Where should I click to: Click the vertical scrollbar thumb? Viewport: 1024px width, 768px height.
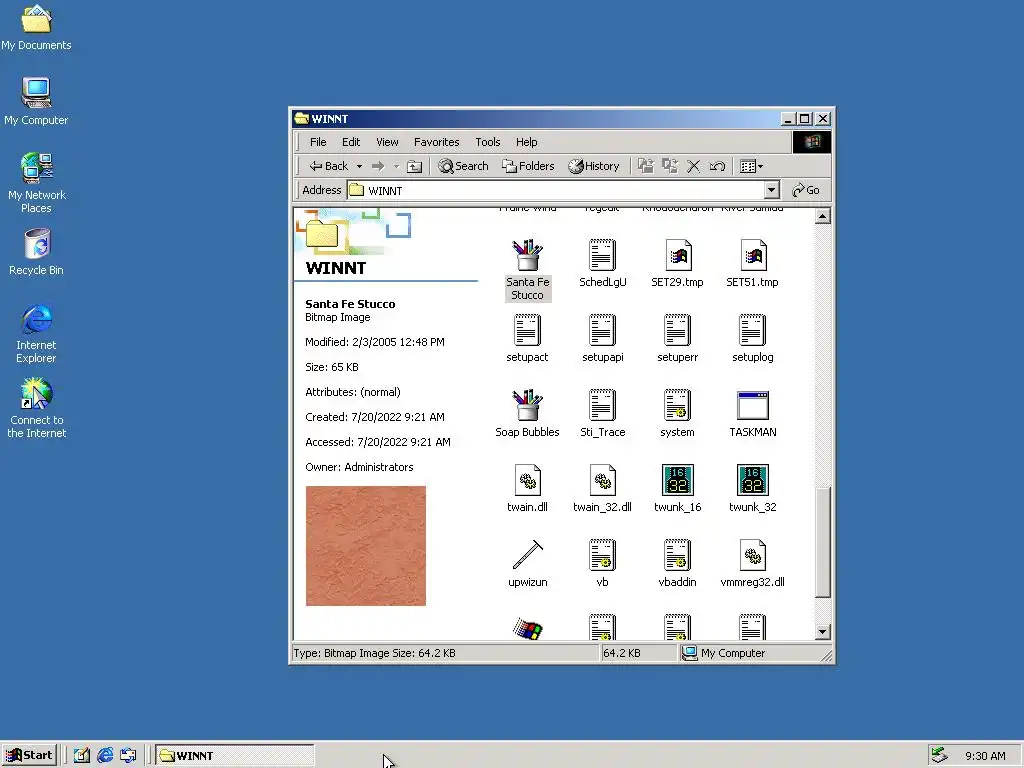click(823, 542)
